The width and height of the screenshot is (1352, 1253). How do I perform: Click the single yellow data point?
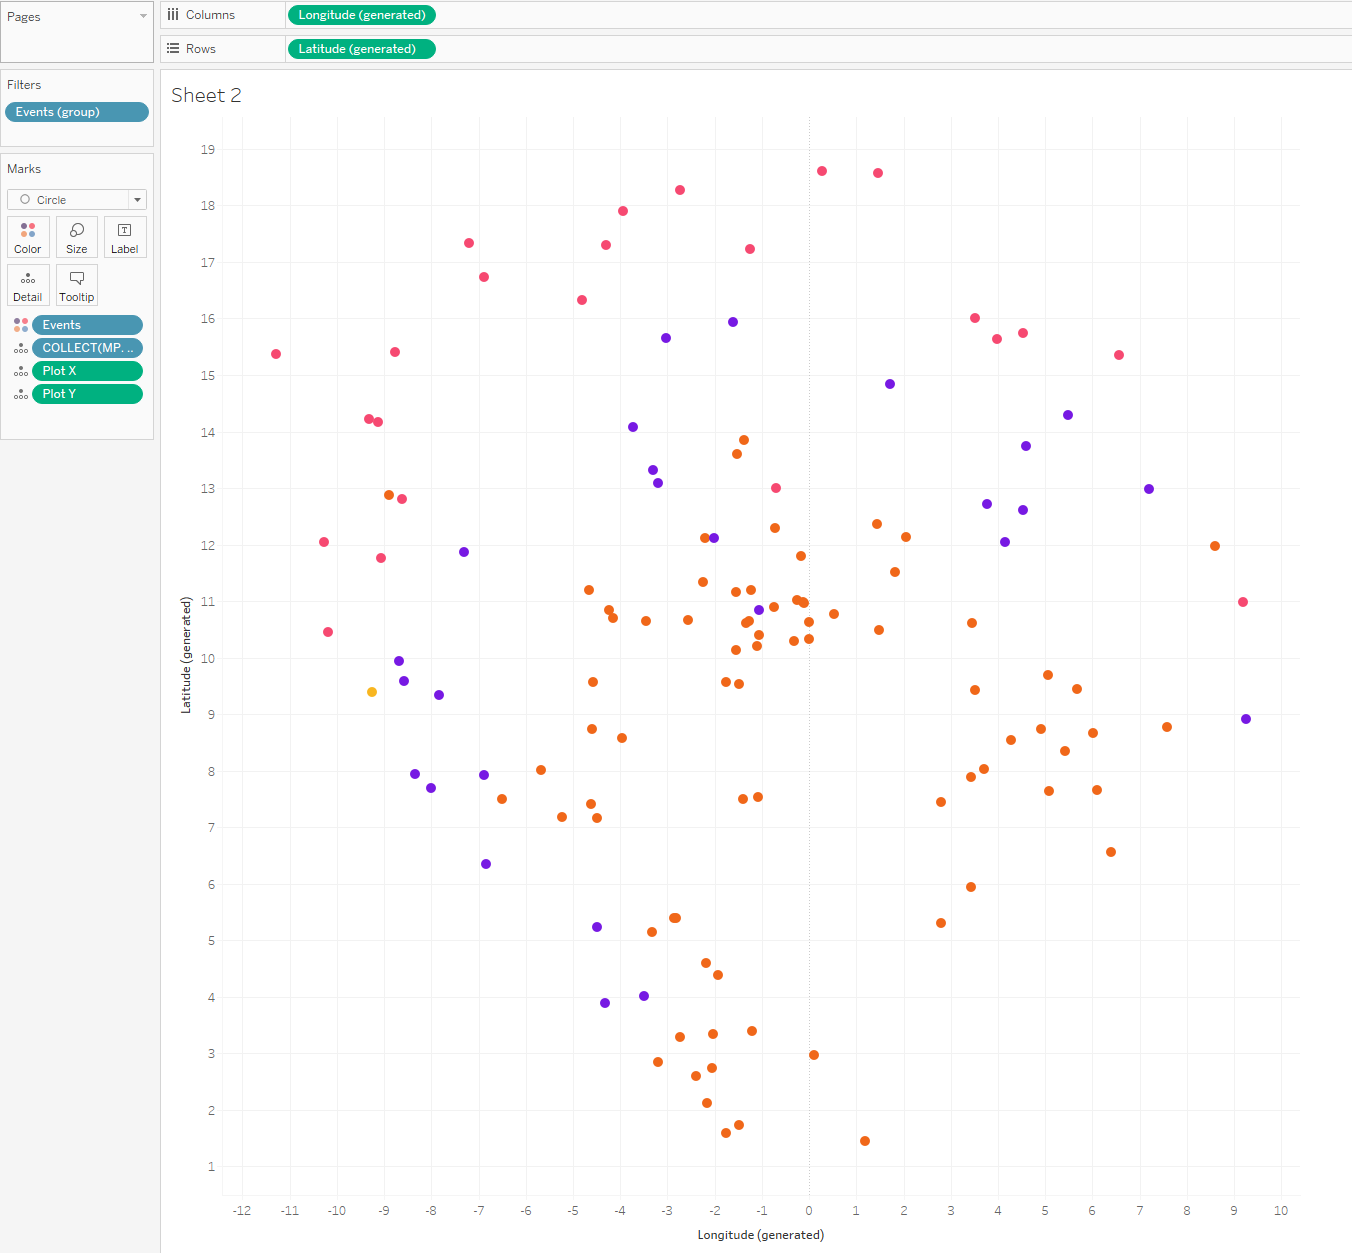(x=372, y=692)
